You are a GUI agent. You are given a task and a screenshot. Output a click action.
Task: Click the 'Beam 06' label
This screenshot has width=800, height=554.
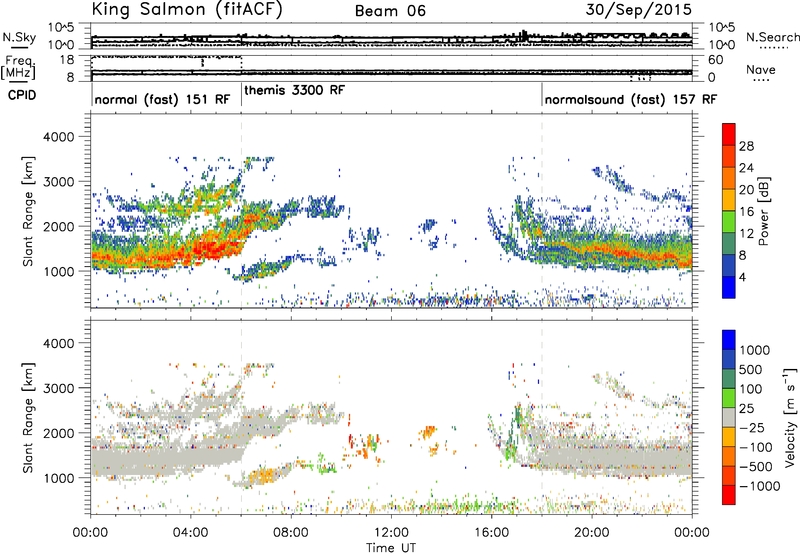click(x=390, y=11)
